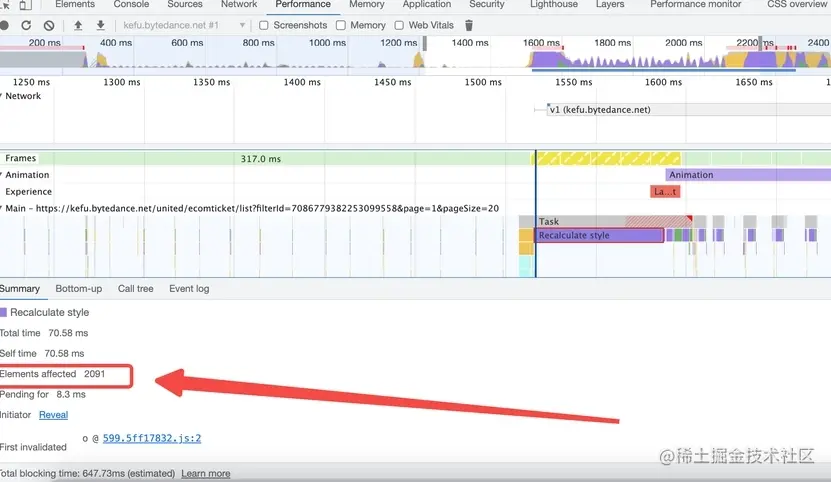831x482 pixels.
Task: Select the Recalculate style block in flame chart
Action: click(599, 235)
